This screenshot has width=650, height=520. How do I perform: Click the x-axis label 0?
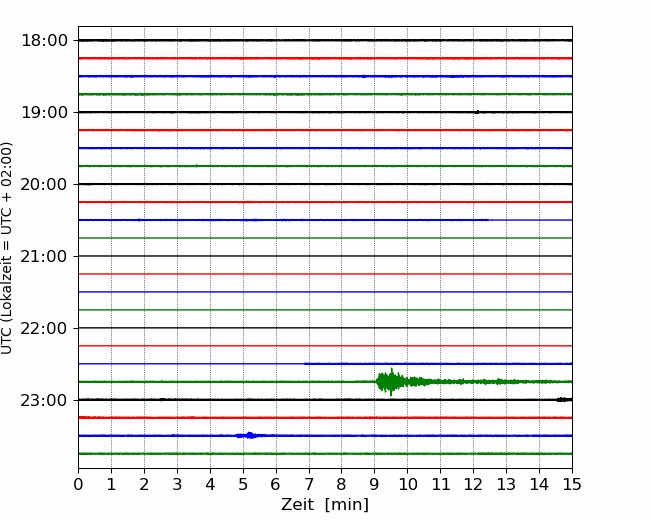tap(78, 484)
